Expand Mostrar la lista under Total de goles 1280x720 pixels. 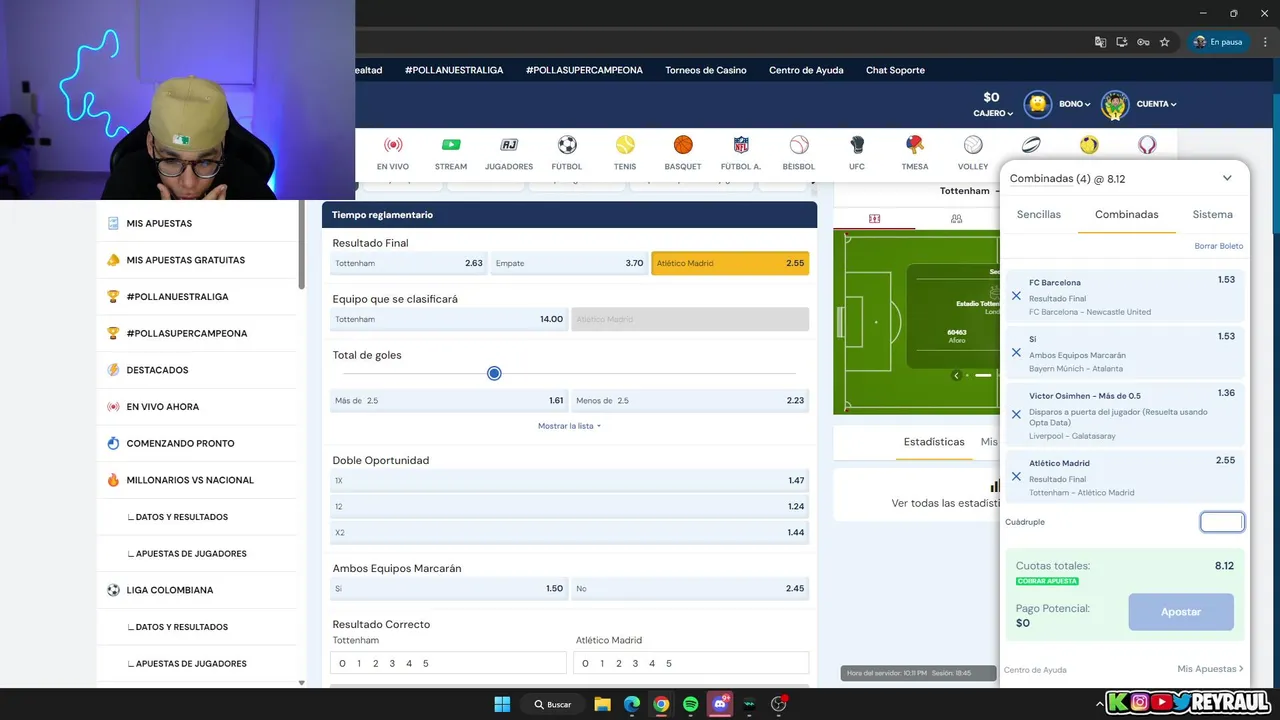coord(569,426)
